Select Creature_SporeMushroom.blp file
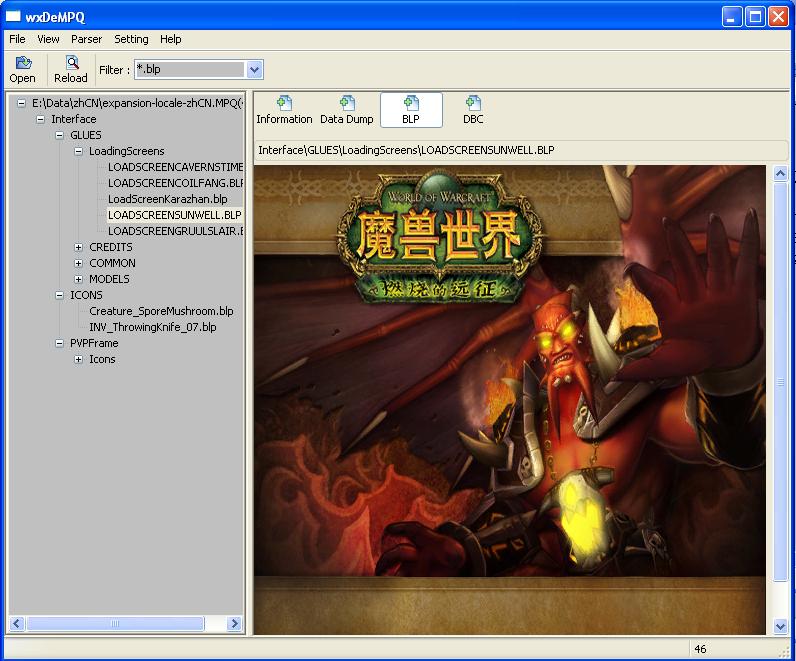 click(161, 311)
